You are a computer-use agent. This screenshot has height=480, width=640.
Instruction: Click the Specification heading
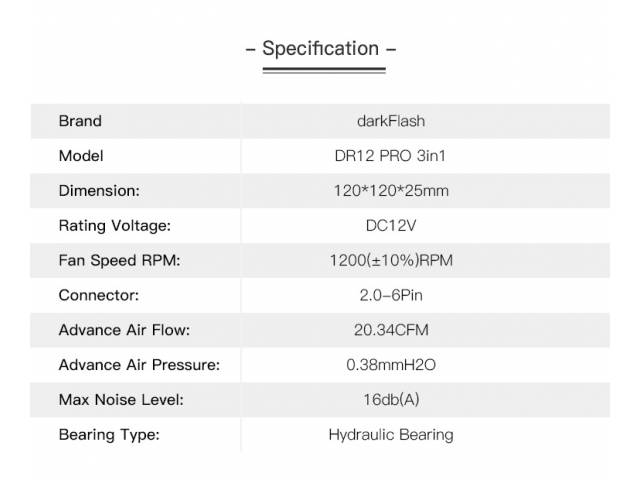pyautogui.click(x=320, y=49)
